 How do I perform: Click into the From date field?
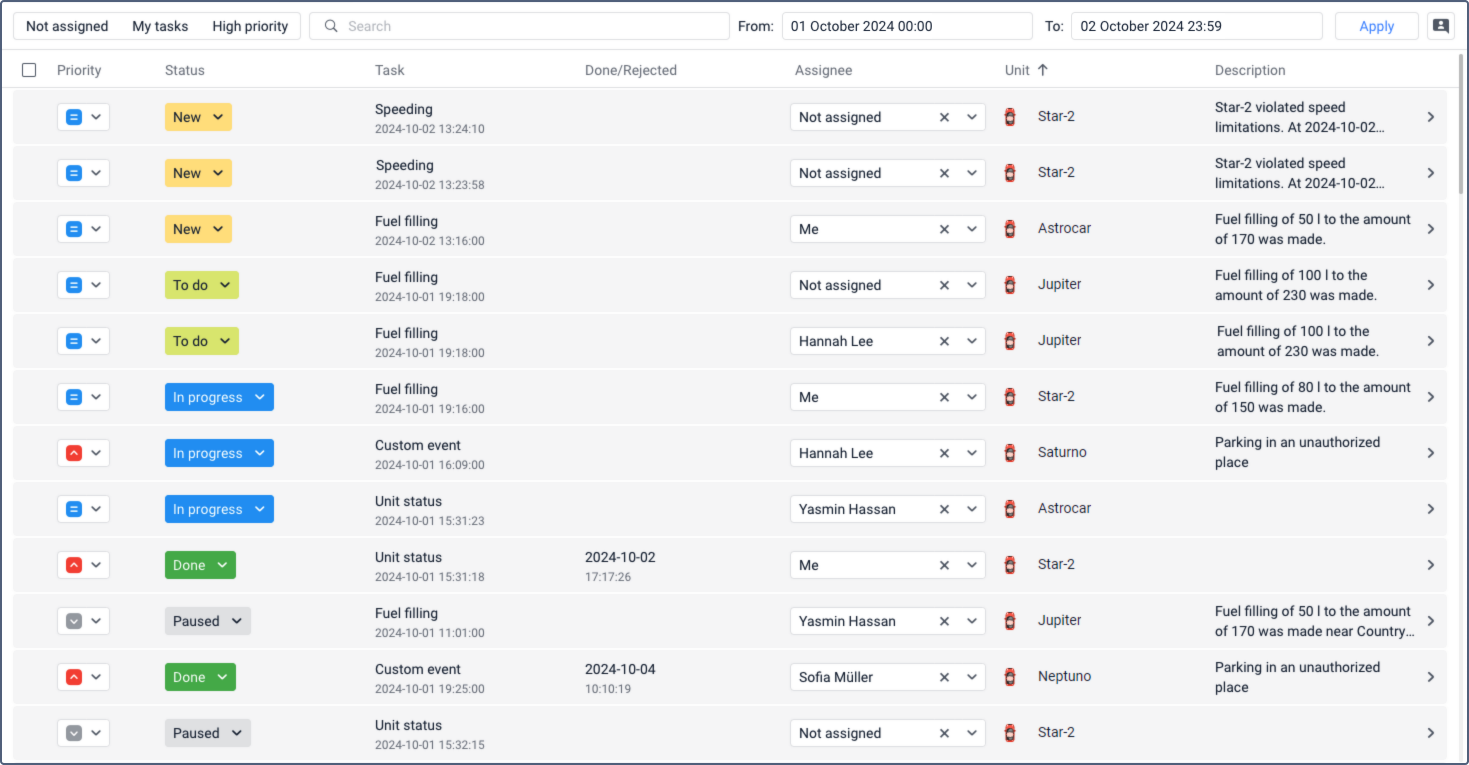(x=906, y=26)
